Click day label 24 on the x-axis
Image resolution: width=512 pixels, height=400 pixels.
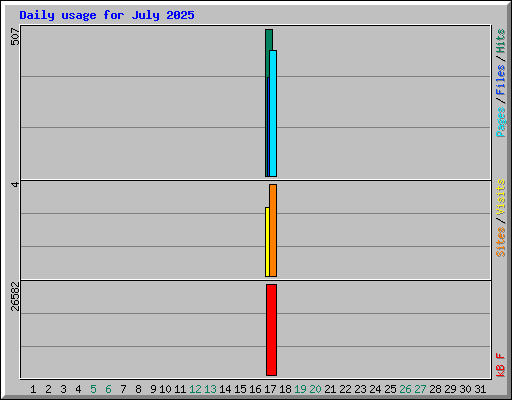pyautogui.click(x=375, y=389)
